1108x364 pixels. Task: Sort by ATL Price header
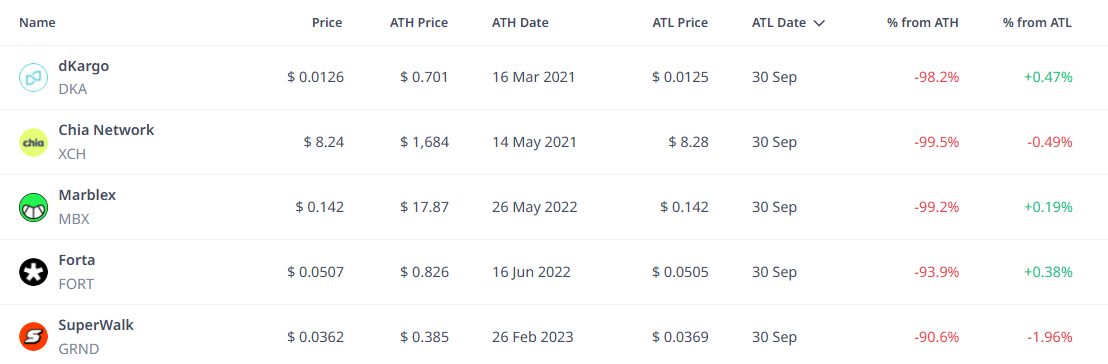pyautogui.click(x=680, y=23)
